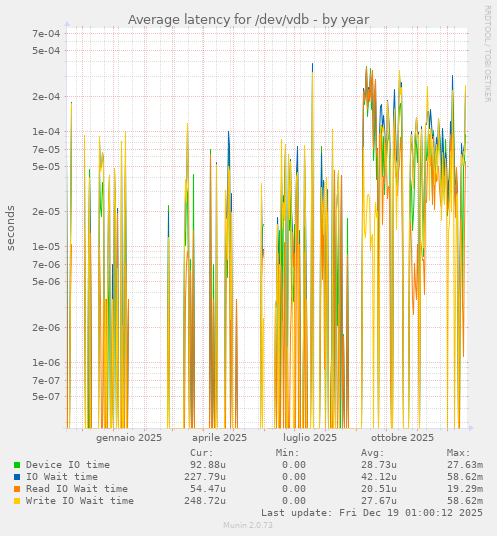Viewport: 497px width, 536px height.
Task: Click the 'Last update' timestamp line
Action: click(372, 513)
